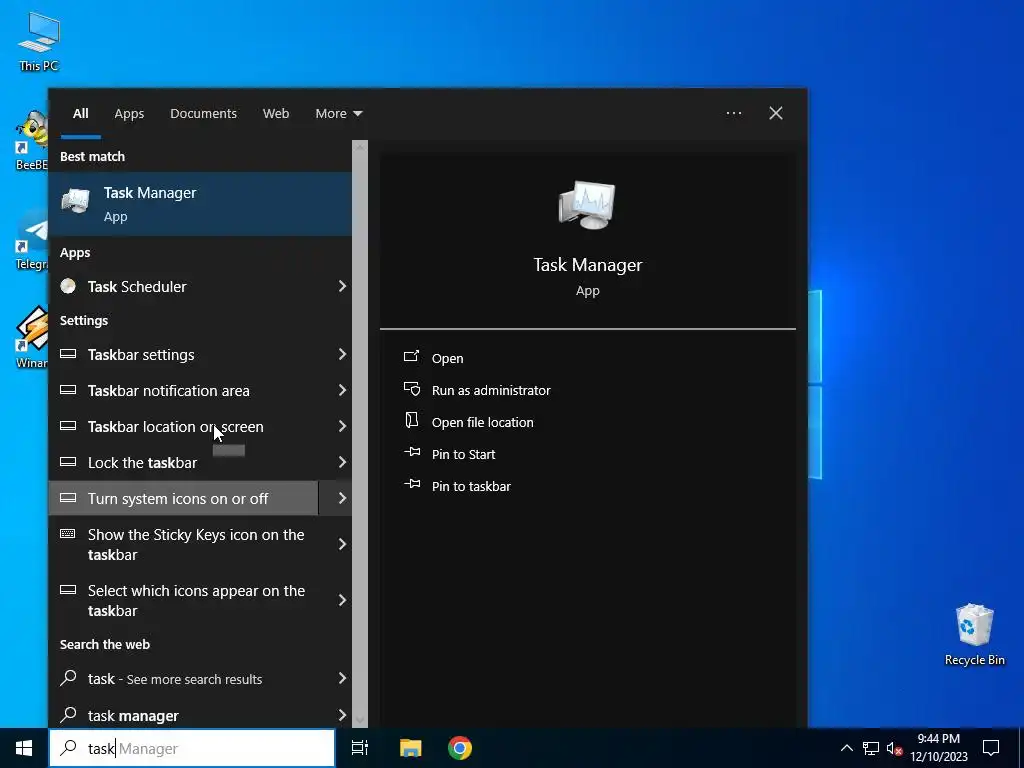The height and width of the screenshot is (768, 1024).
Task: Switch to the Apps search tab
Action: [x=129, y=114]
